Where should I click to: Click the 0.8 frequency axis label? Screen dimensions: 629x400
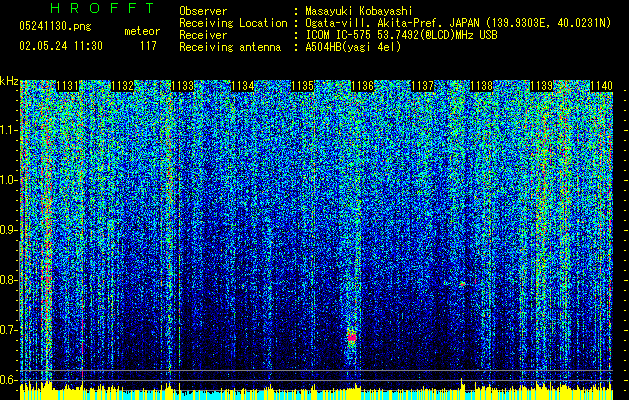pyautogui.click(x=8, y=280)
